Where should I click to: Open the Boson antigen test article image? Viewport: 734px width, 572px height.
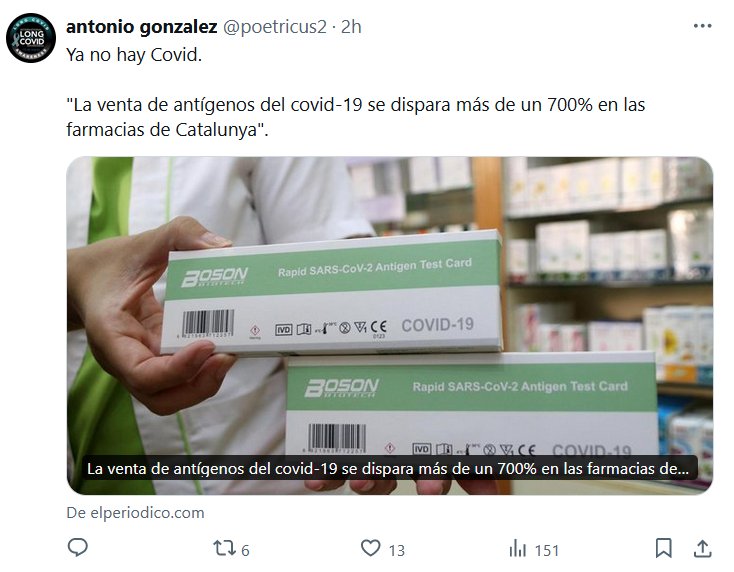pyautogui.click(x=389, y=326)
